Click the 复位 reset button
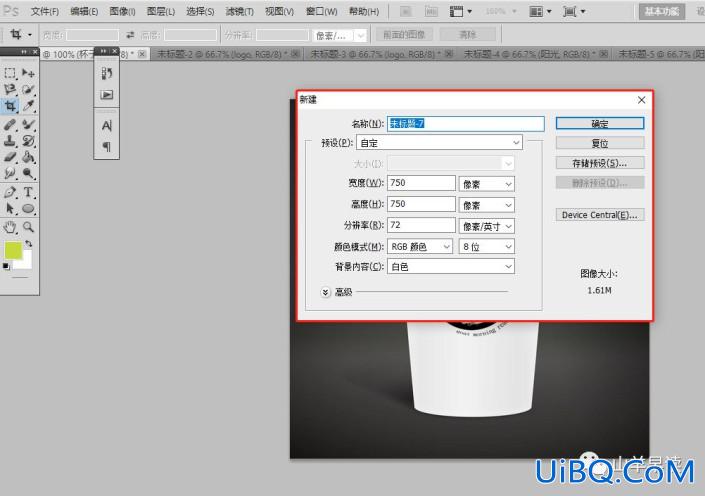This screenshot has width=705, height=496. pos(600,143)
